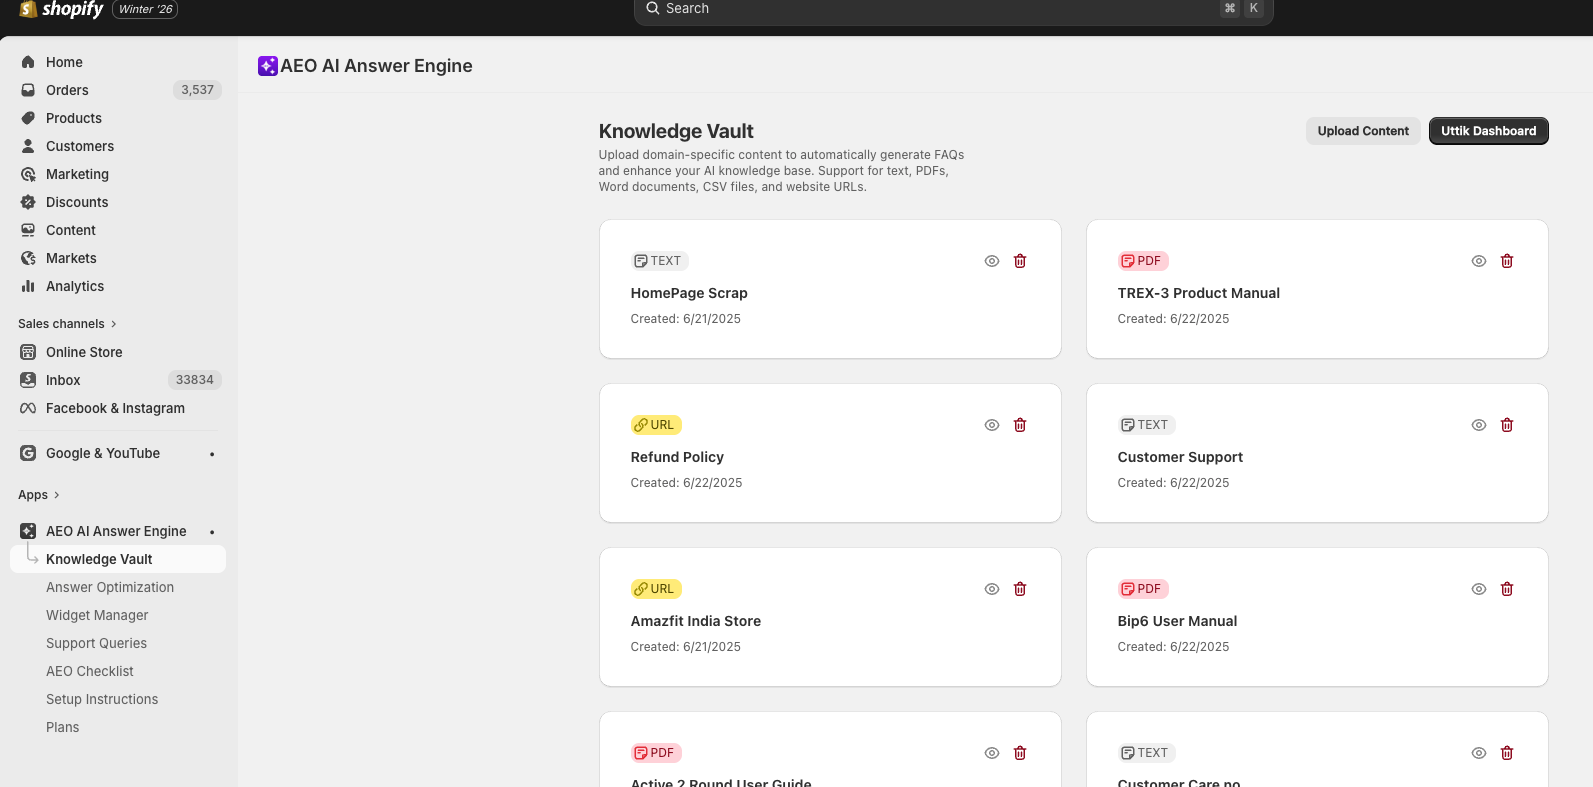Click the Content icon in the sidebar
This screenshot has width=1593, height=787.
pyautogui.click(x=28, y=230)
